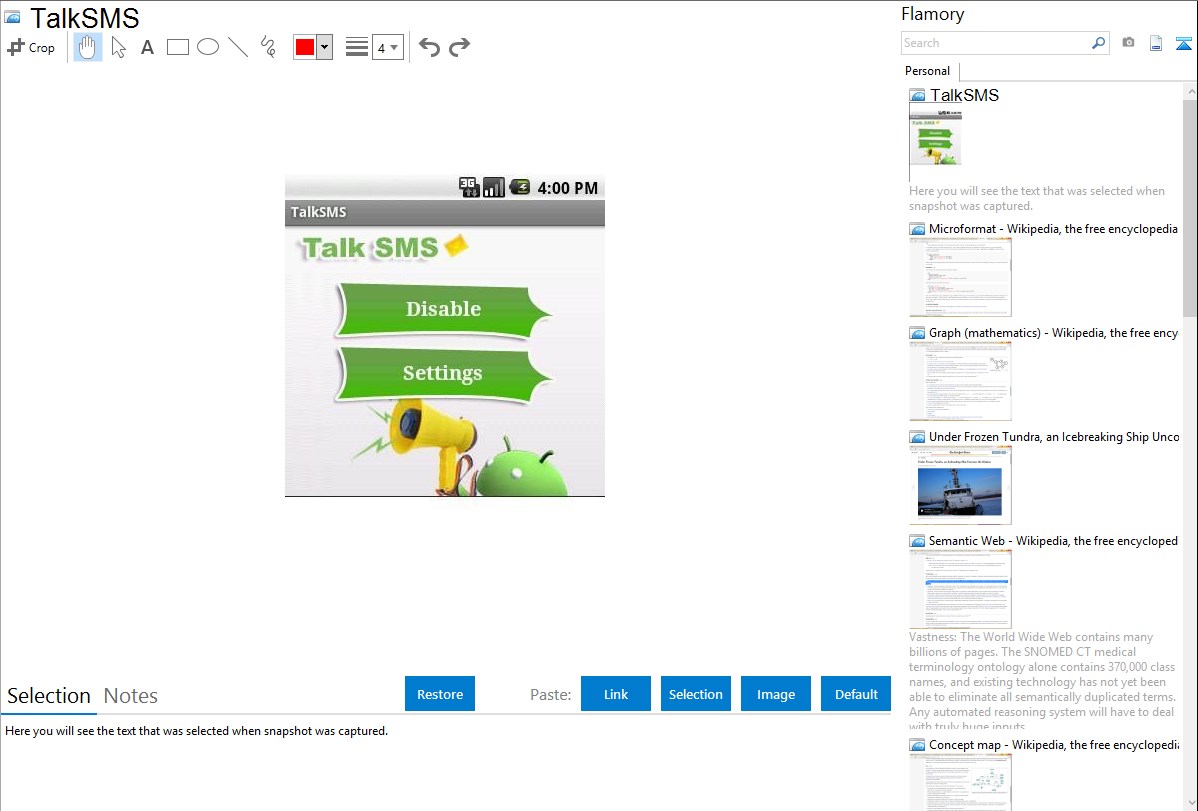Open the Microformat Wikipedia snapshot thumbnail

click(x=960, y=277)
